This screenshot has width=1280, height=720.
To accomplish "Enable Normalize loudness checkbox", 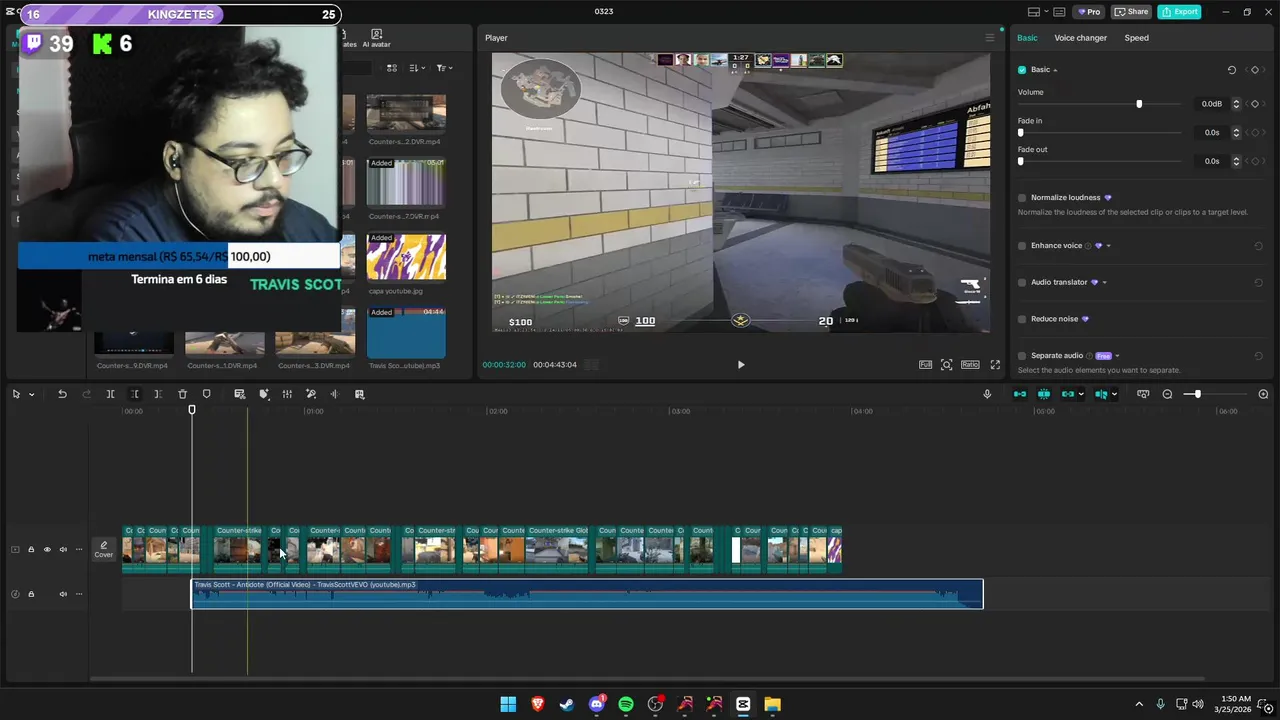I will 1022,198.
